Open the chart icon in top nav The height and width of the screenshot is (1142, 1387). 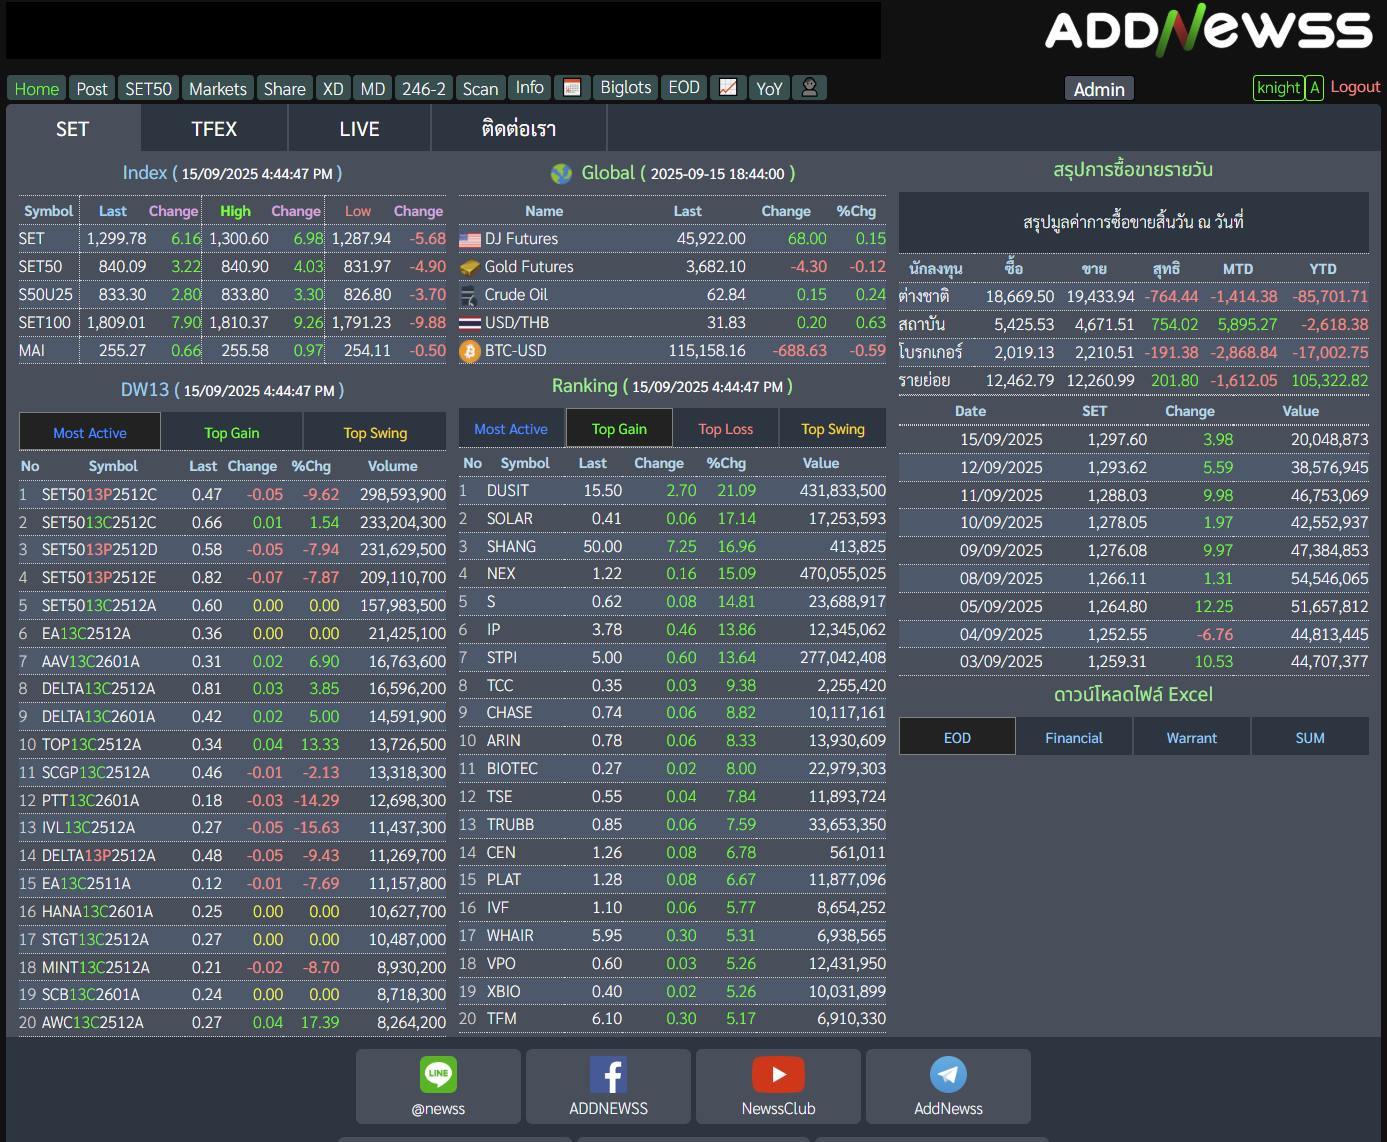[x=728, y=88]
